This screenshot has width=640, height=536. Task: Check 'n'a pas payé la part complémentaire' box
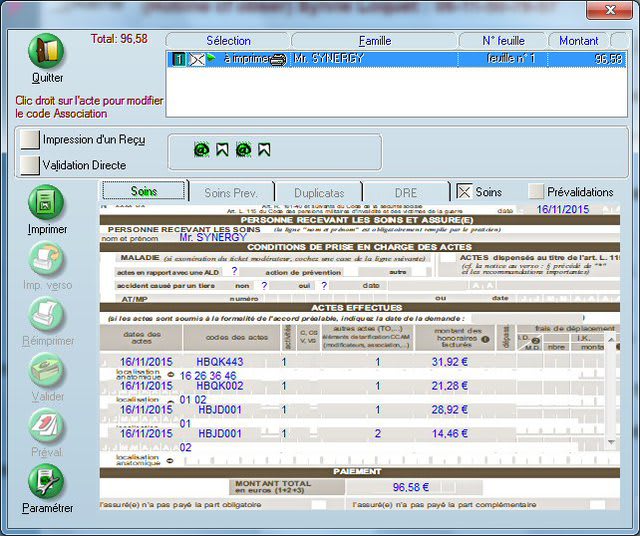click(597, 505)
